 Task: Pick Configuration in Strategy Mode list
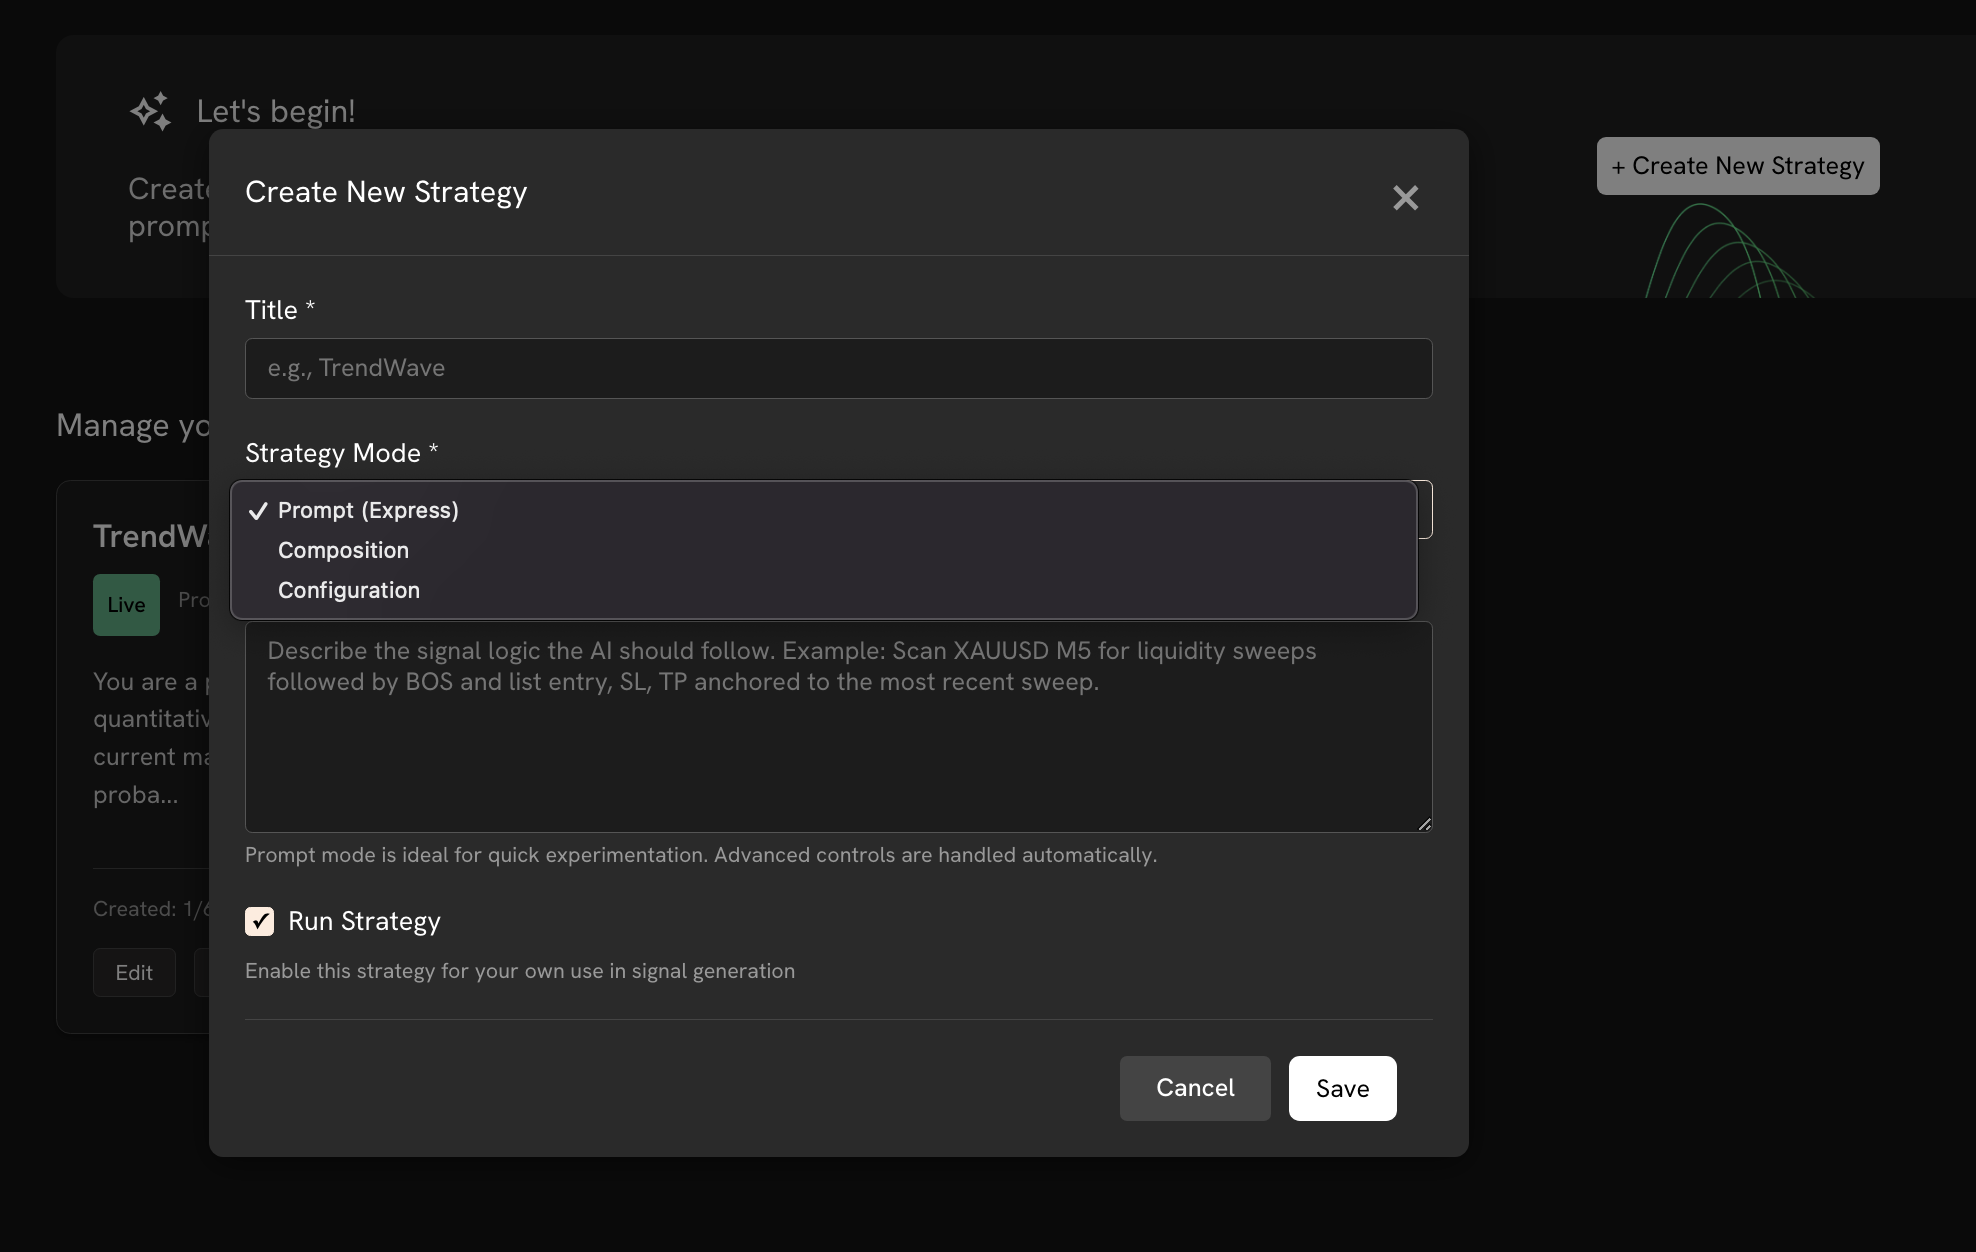[x=348, y=590]
